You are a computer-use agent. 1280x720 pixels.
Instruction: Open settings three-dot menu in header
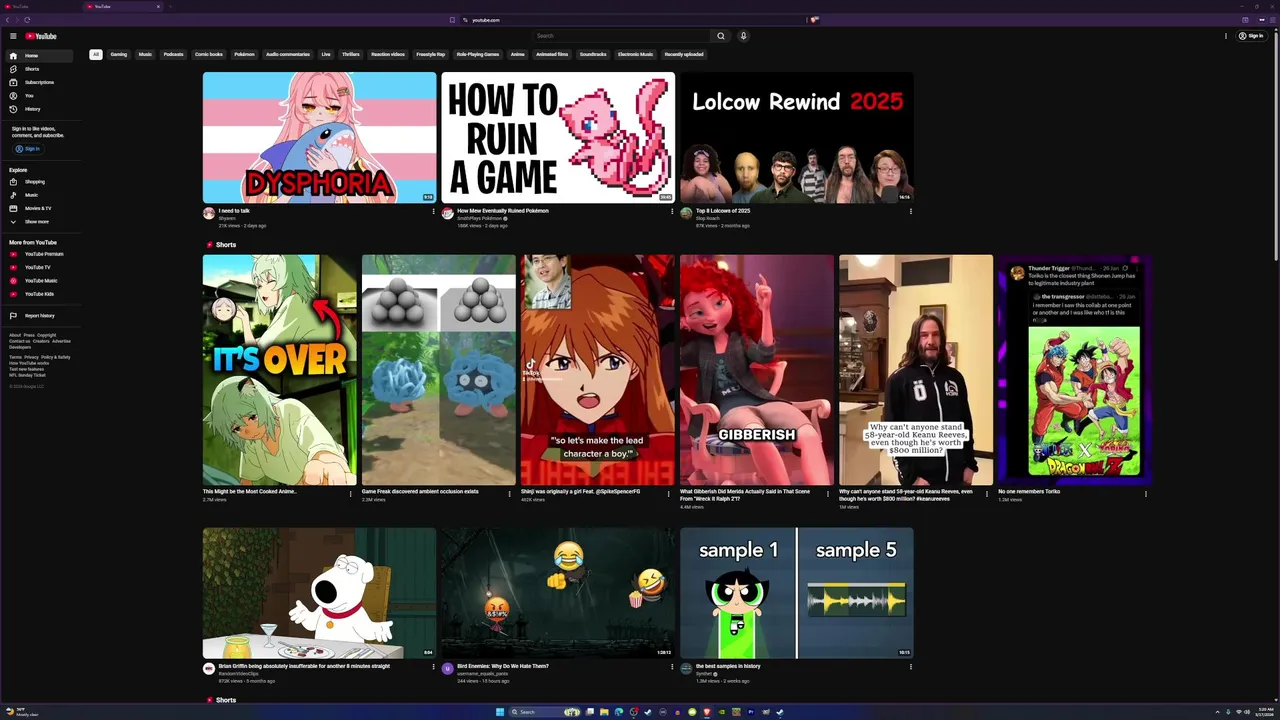coord(1226,36)
